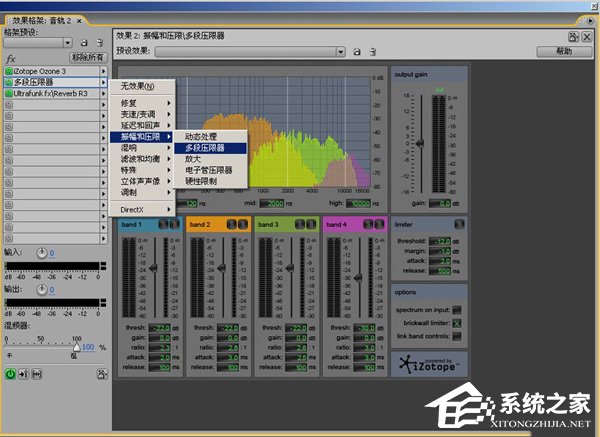This screenshot has width=600, height=437.
Task: Click the 移除所有 button
Action: tap(88, 58)
